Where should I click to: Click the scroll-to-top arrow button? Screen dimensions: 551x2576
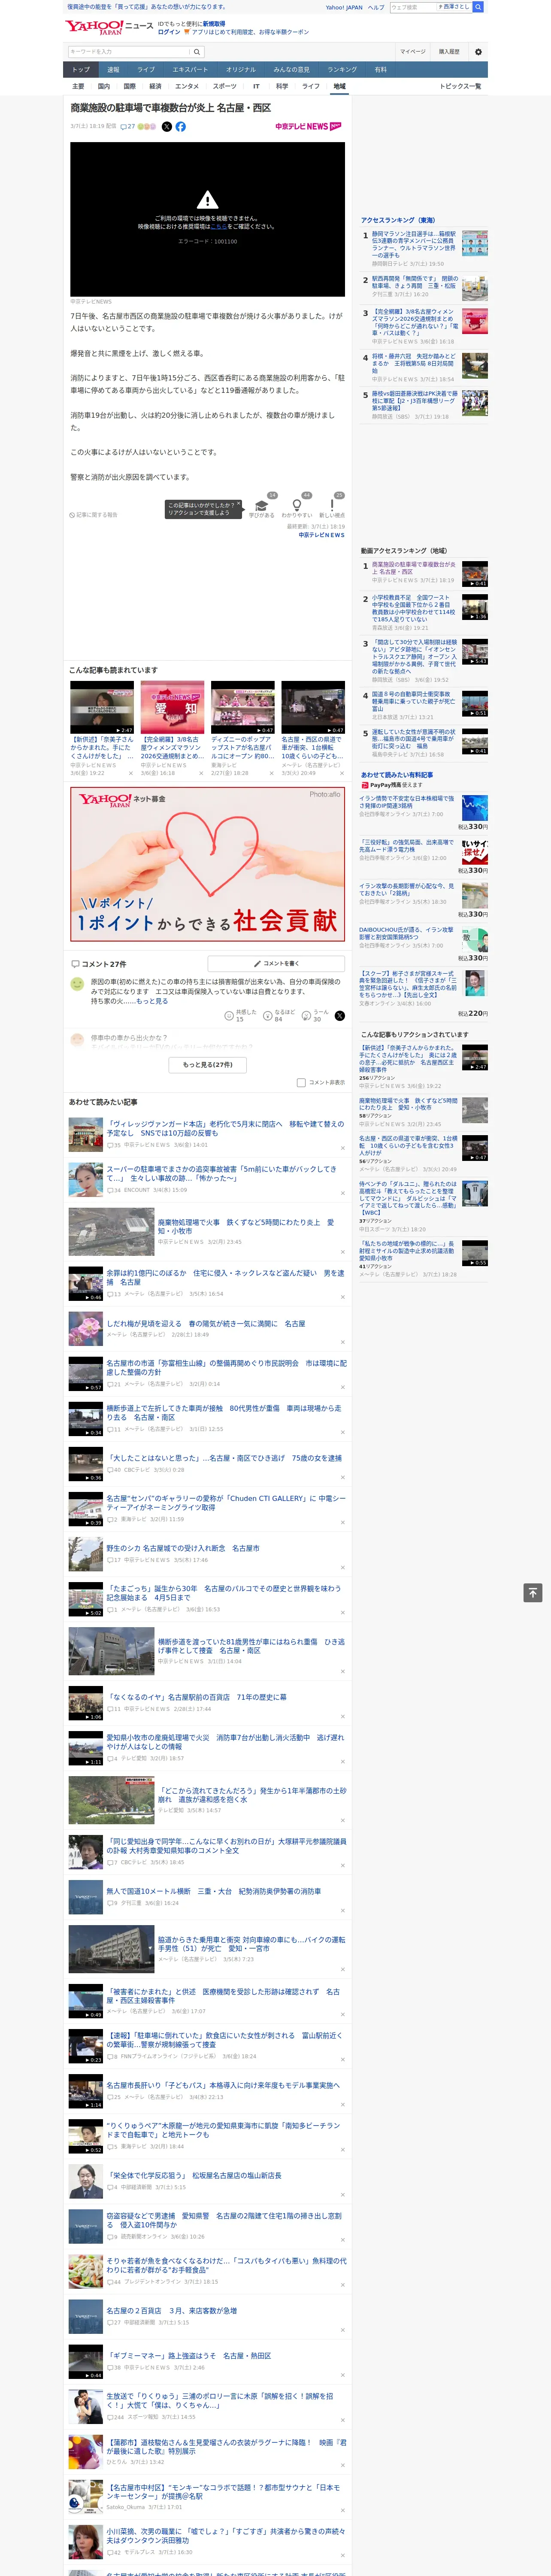tap(533, 1593)
